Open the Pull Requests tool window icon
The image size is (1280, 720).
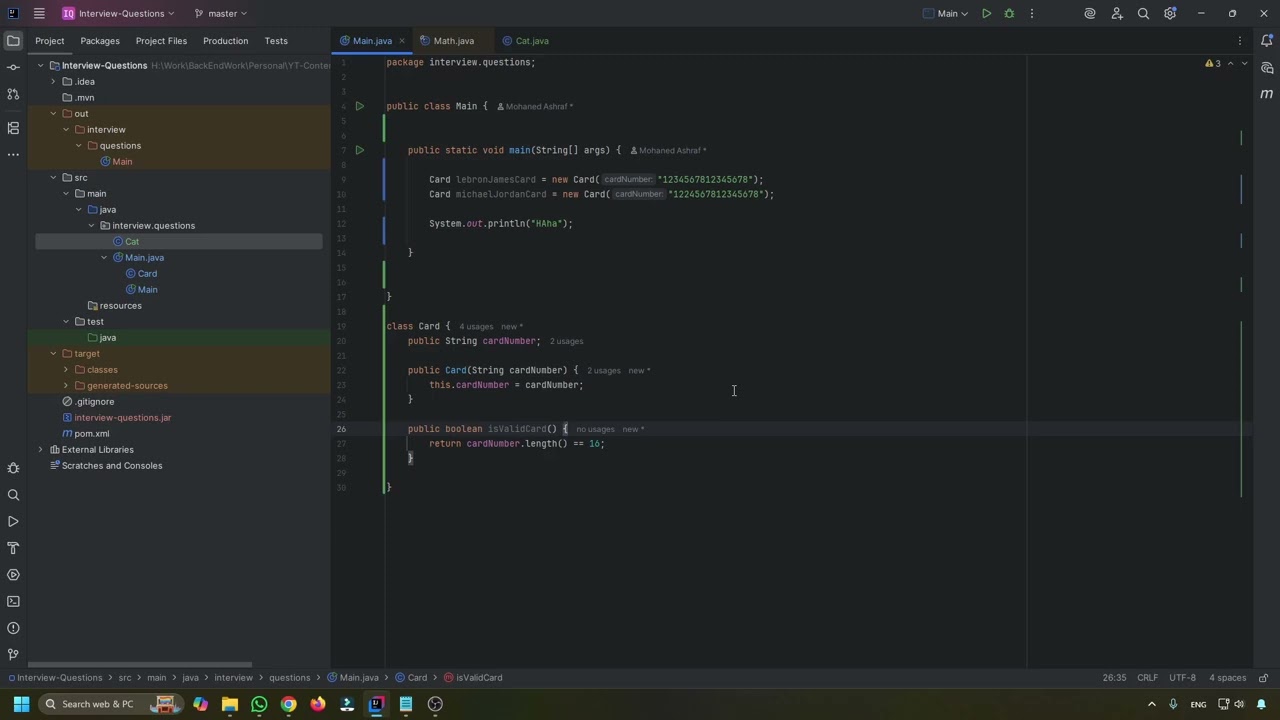13,94
